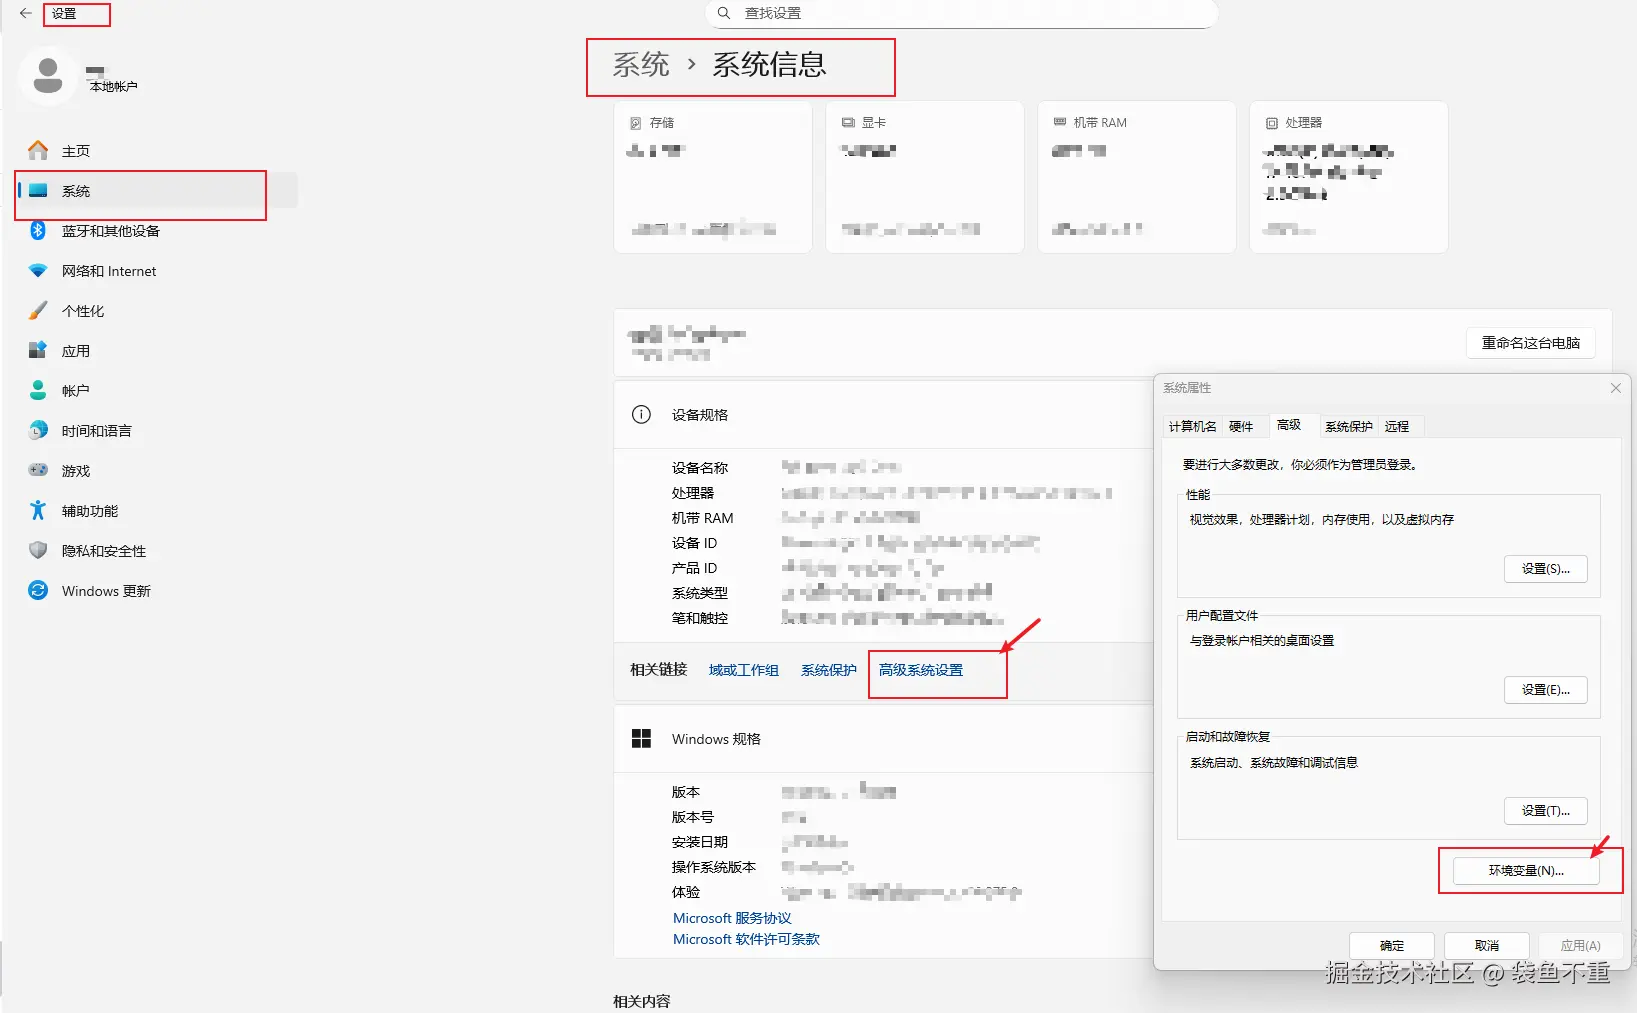The width and height of the screenshot is (1637, 1013).
Task: Click the 产品 ID label
Action: click(694, 568)
